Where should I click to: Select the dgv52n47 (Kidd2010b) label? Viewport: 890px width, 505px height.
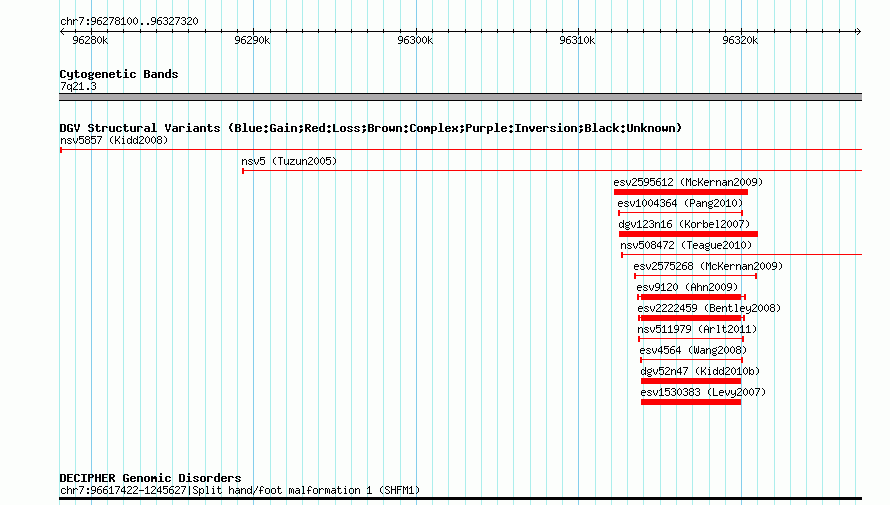[700, 371]
